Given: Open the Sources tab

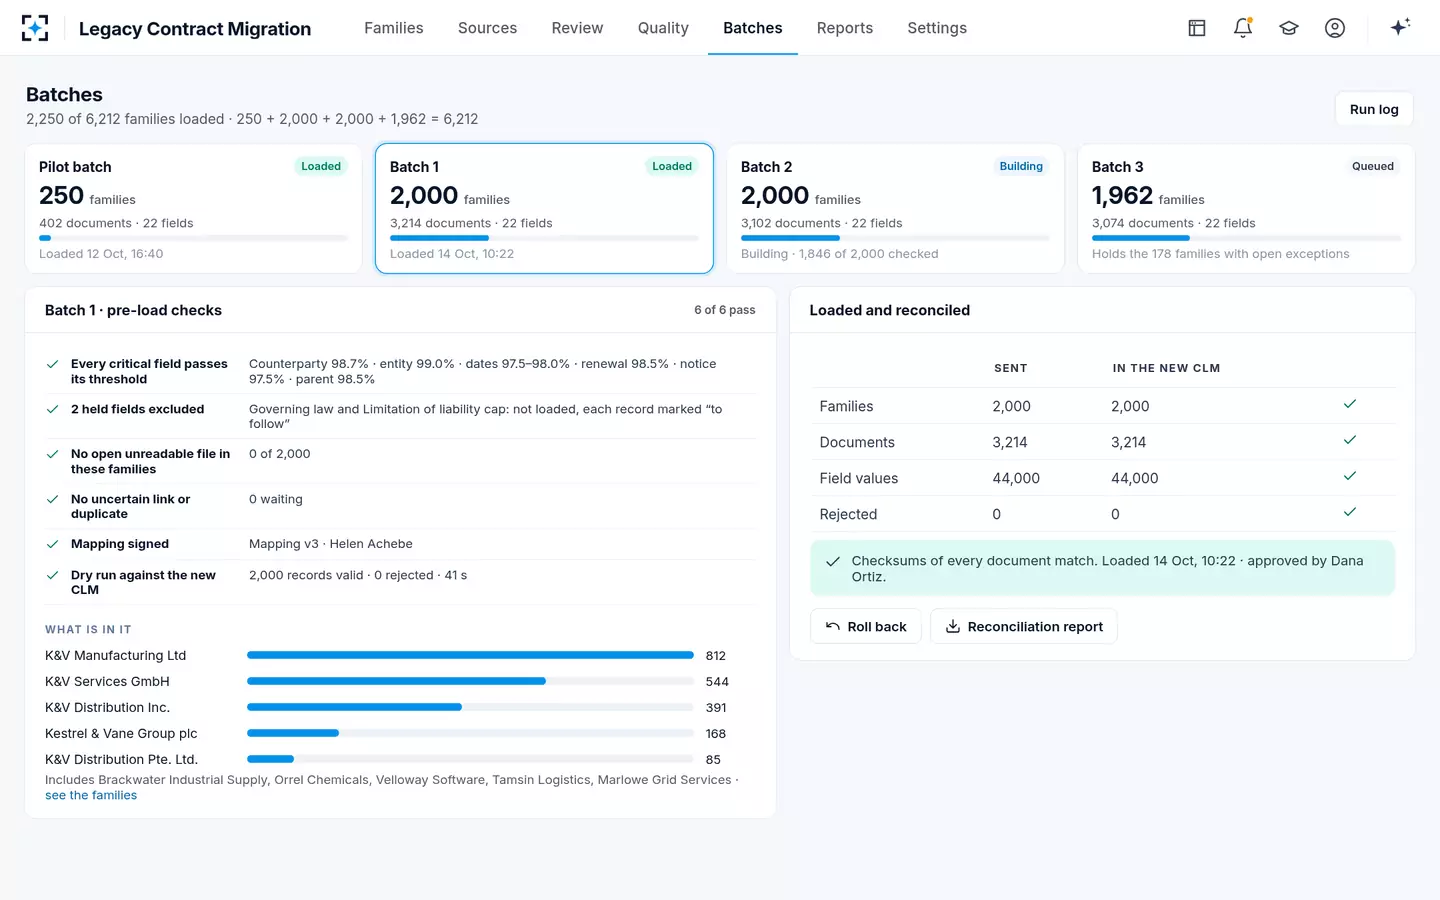Looking at the screenshot, I should [487, 28].
